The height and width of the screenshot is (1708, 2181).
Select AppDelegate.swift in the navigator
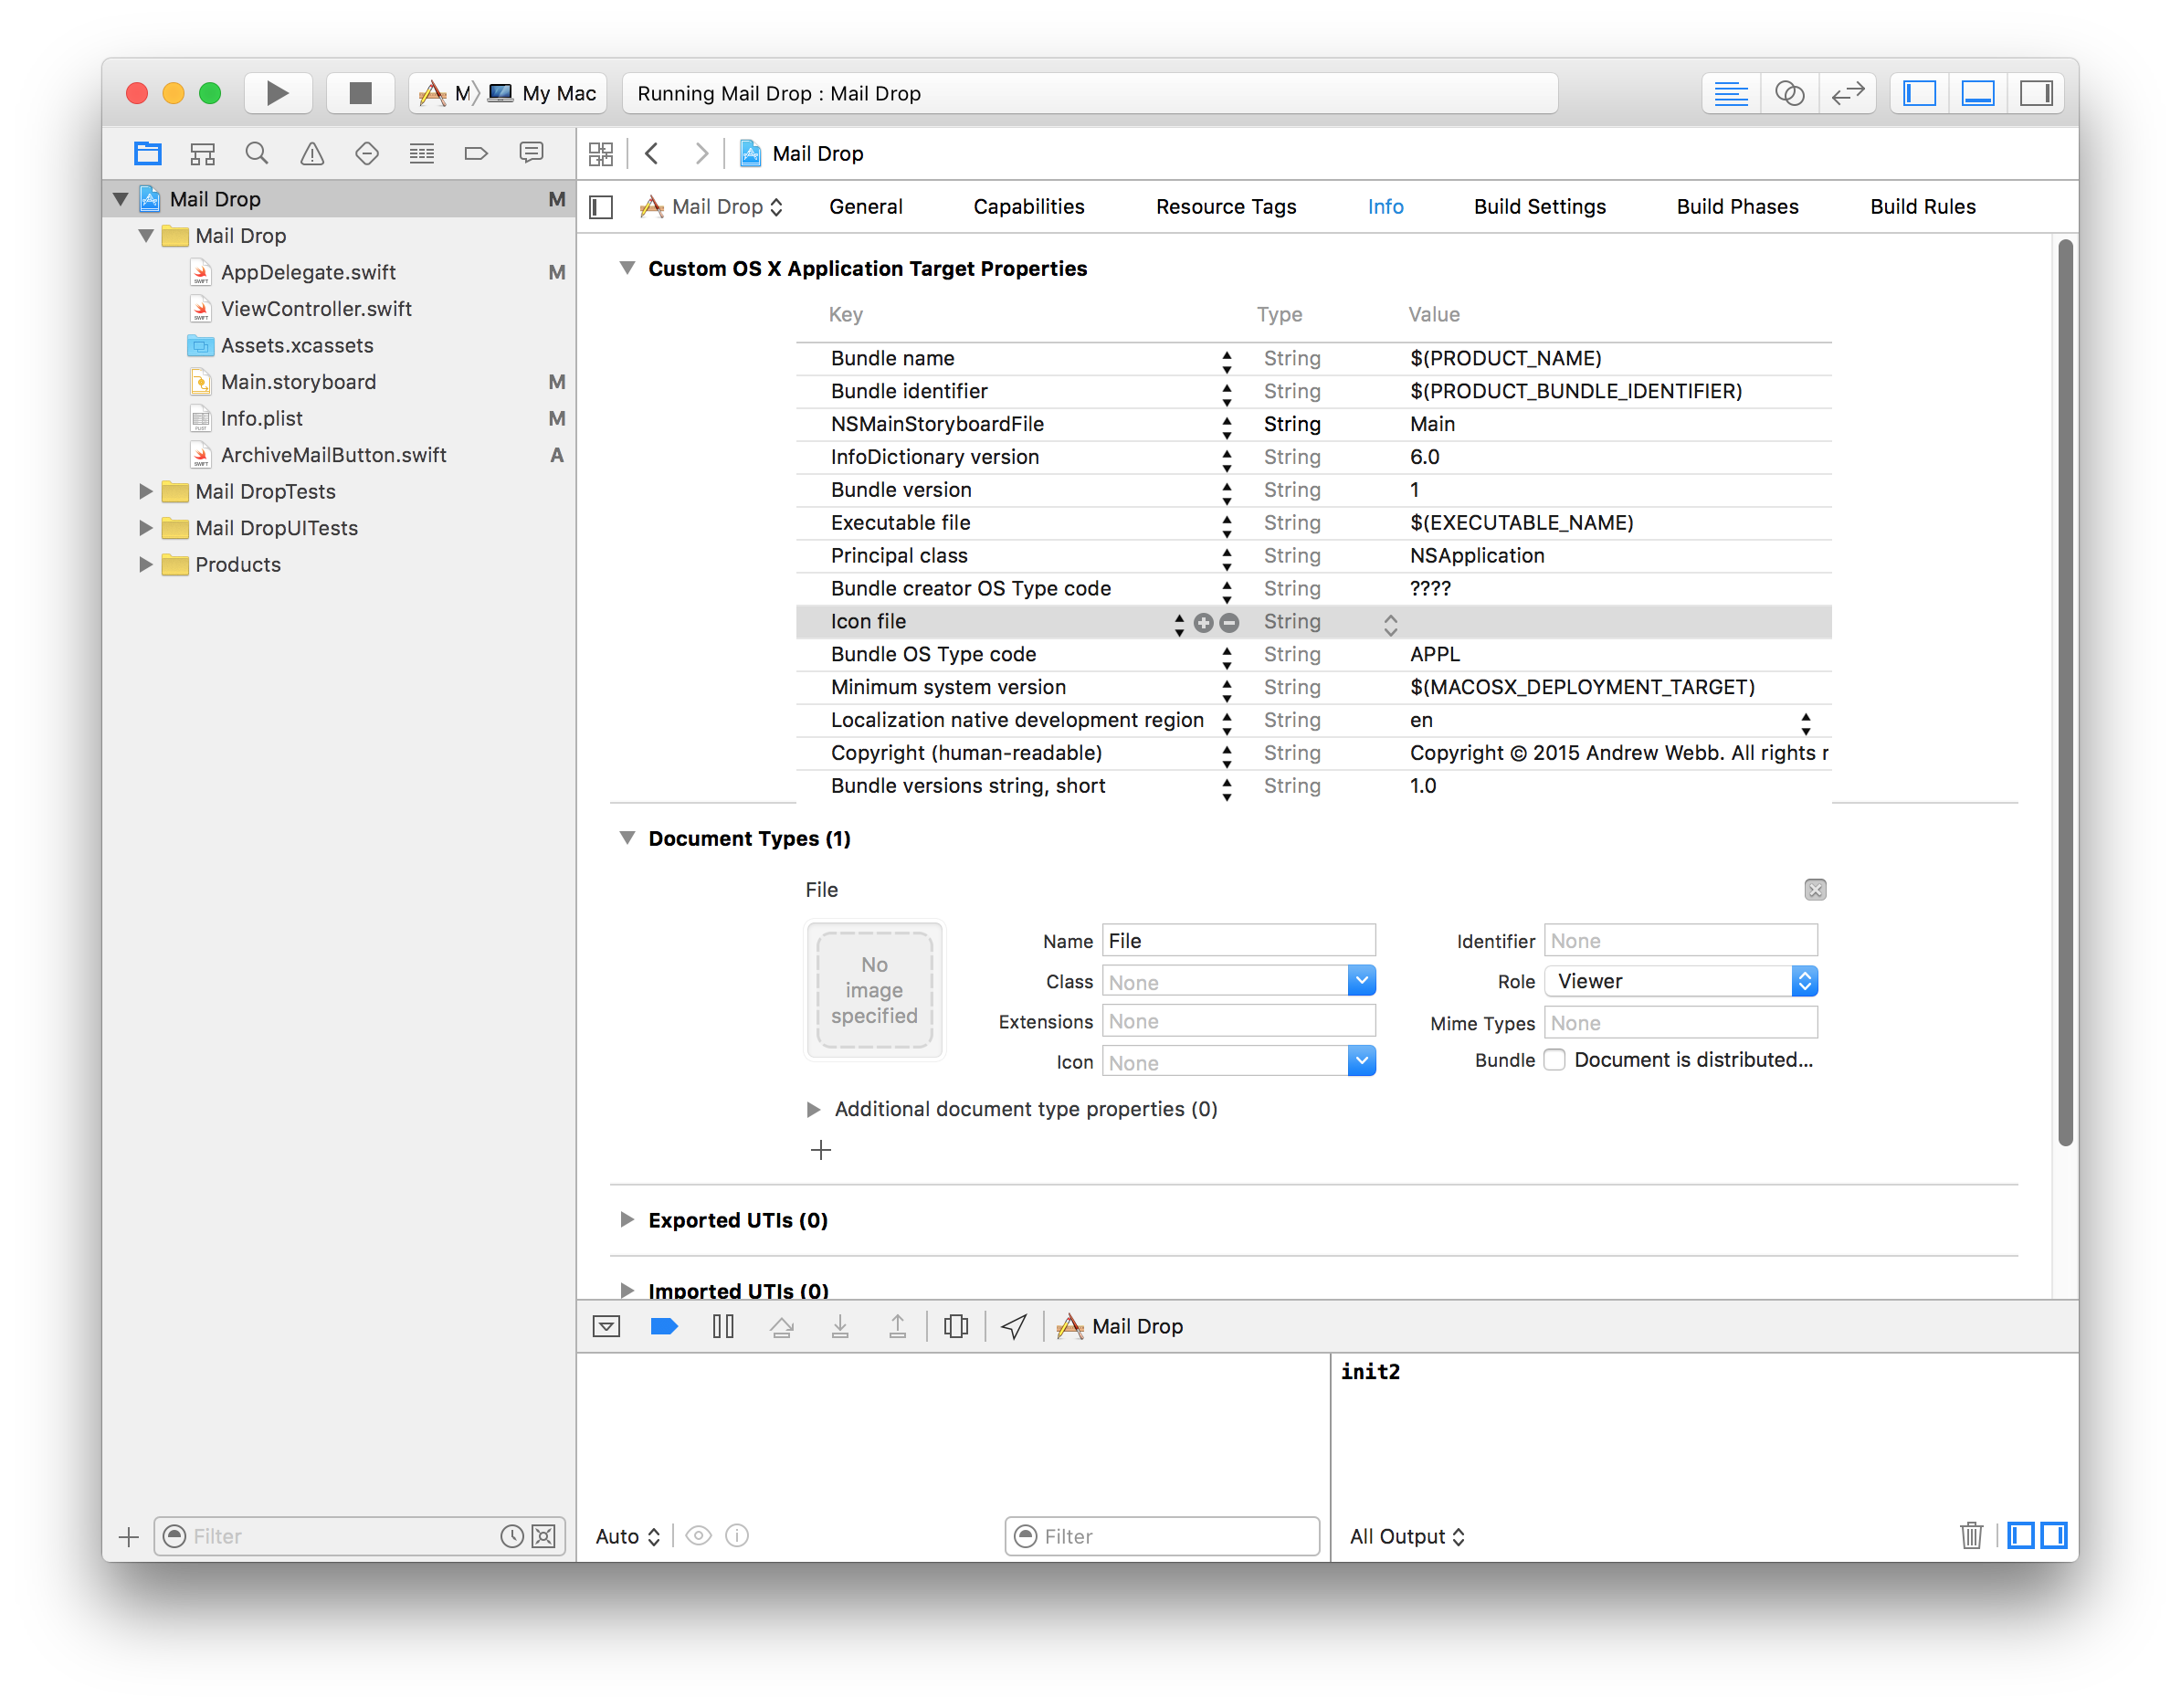click(x=308, y=272)
